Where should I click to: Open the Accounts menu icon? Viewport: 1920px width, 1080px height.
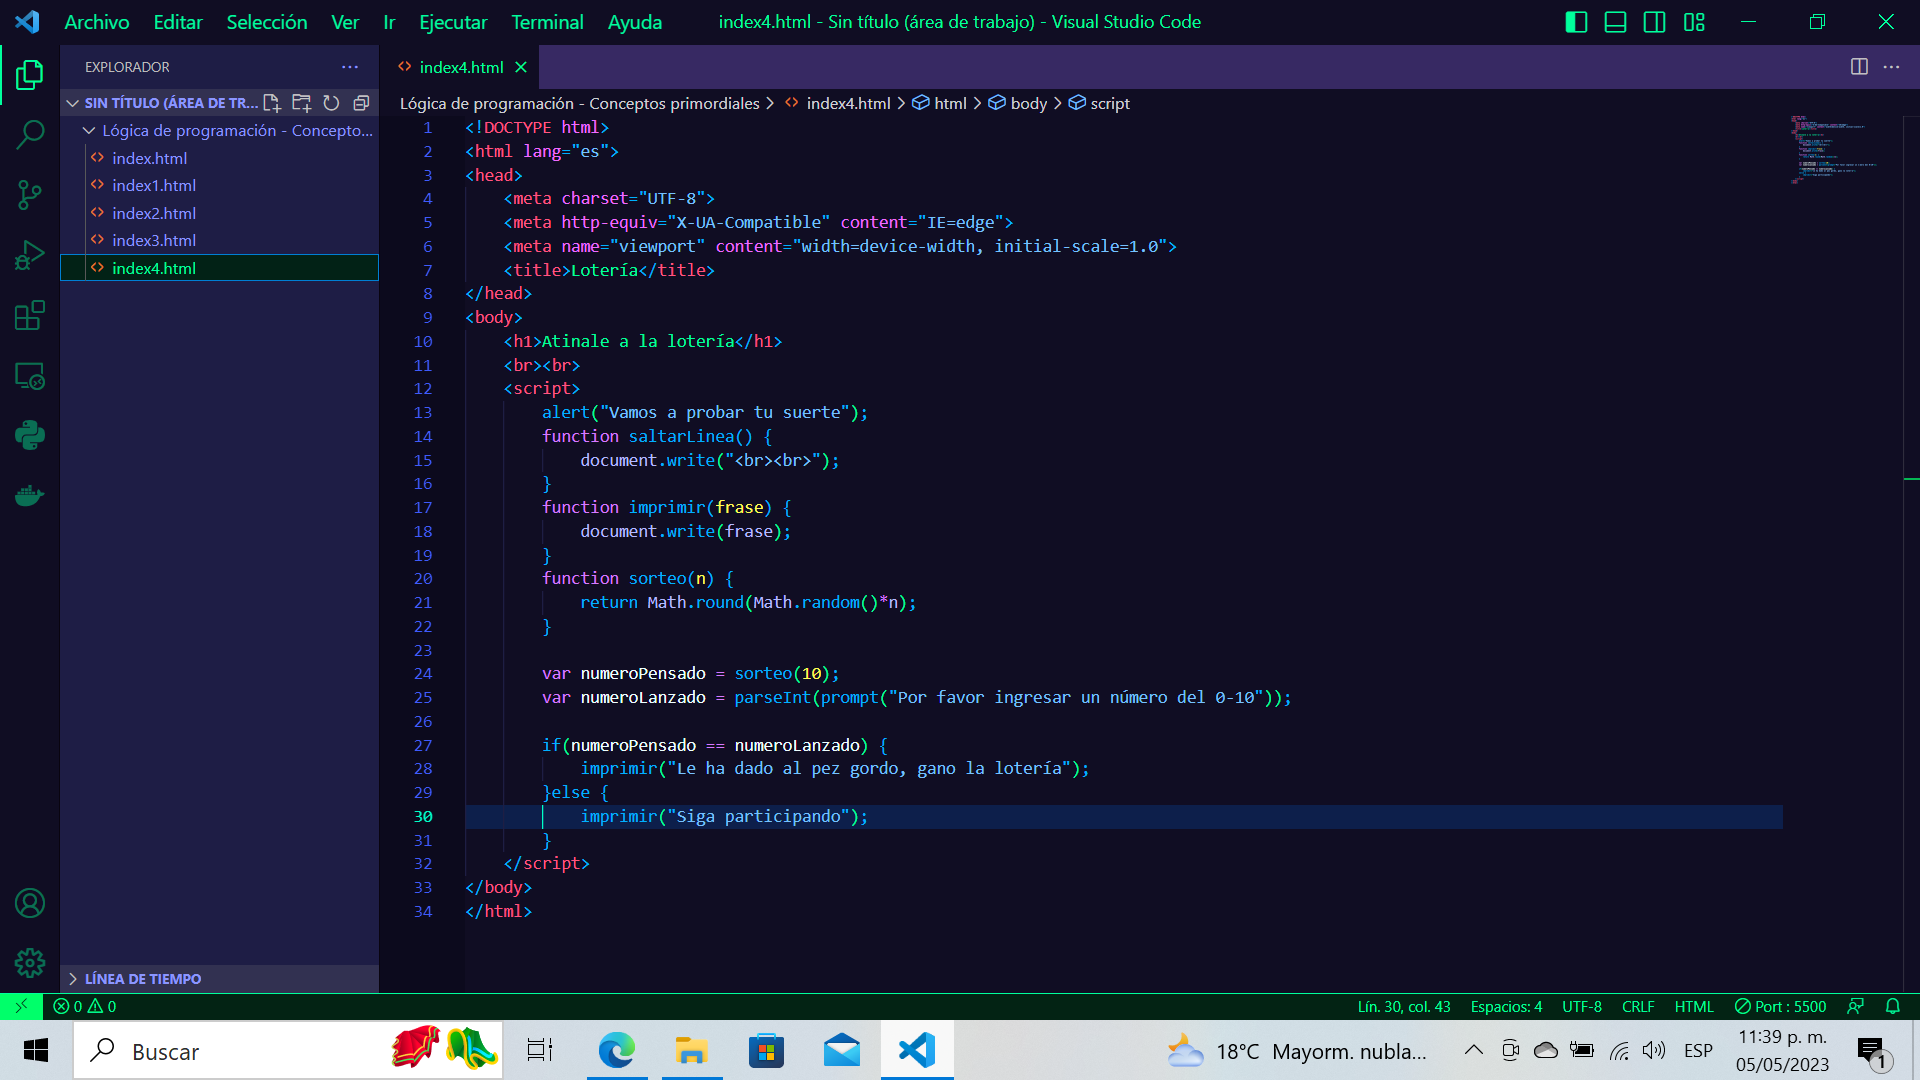30,903
